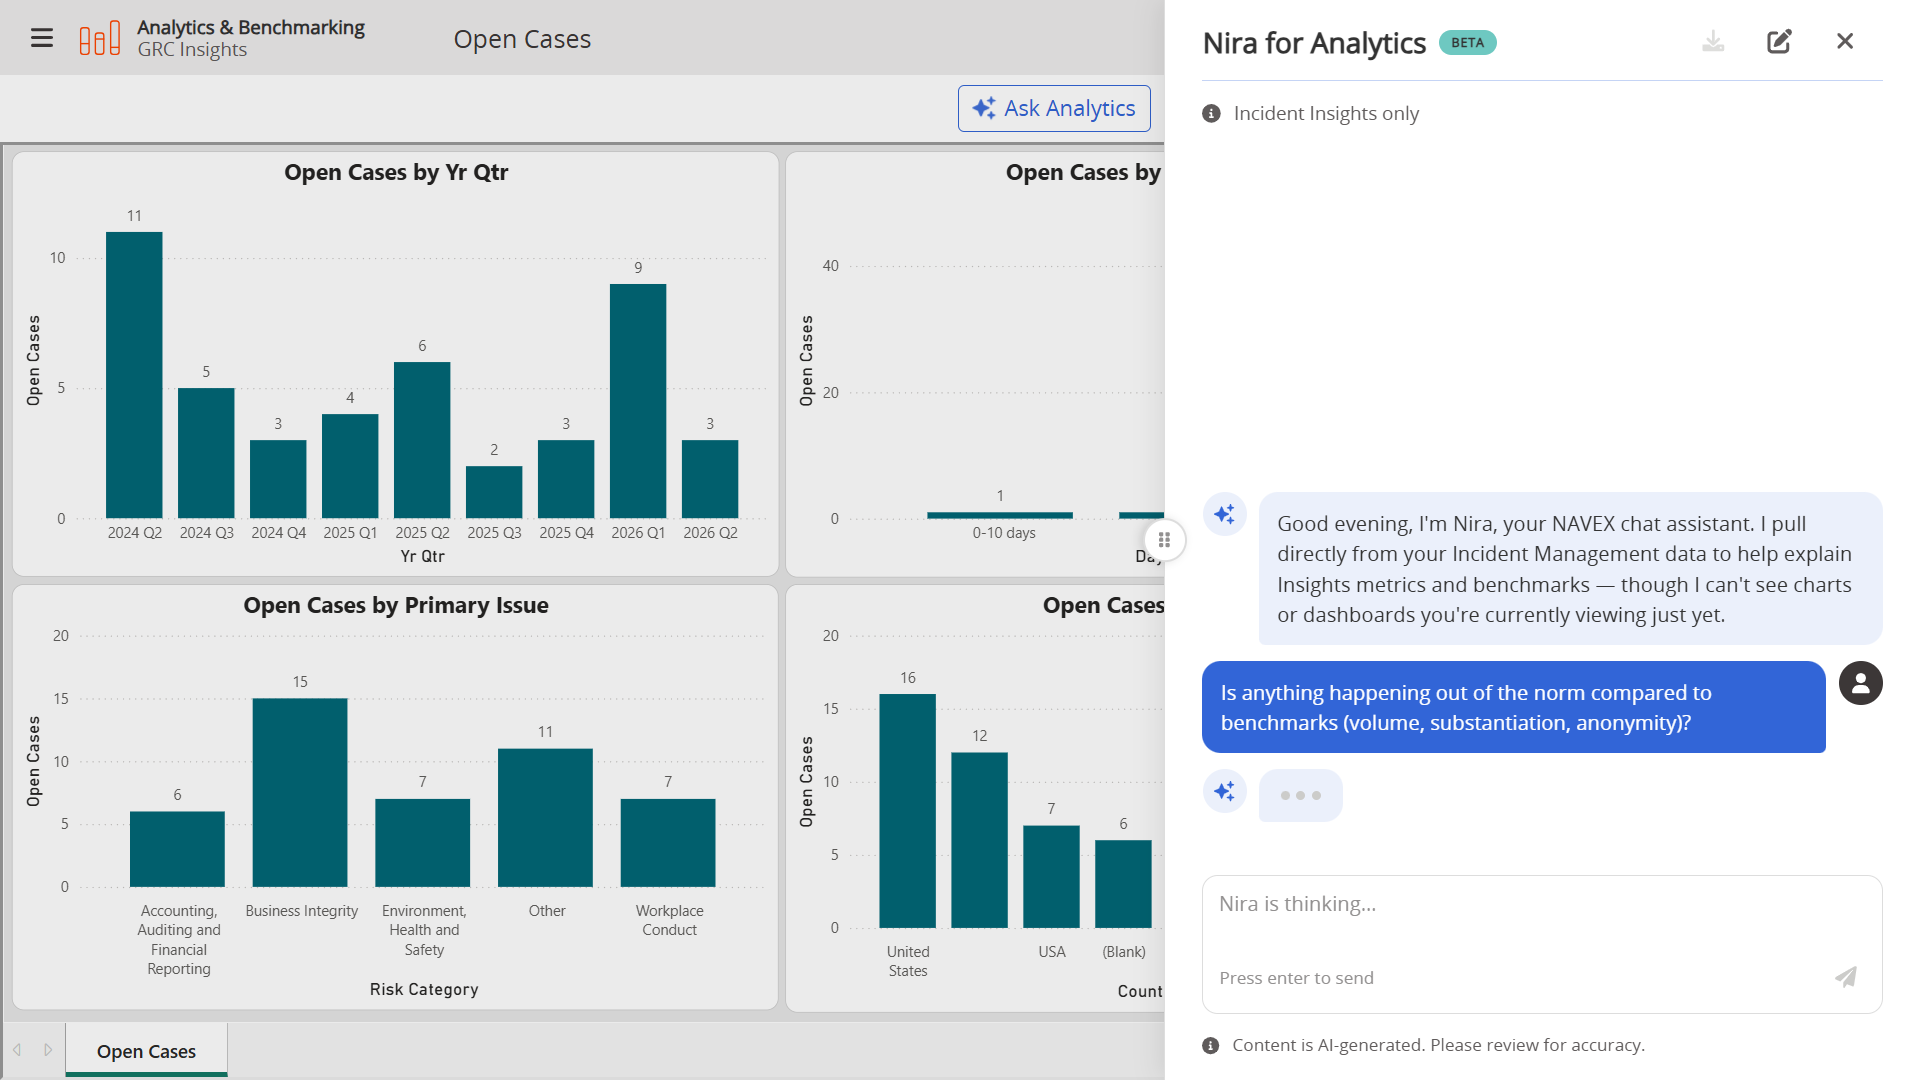Click Nira's greeting message bubble
This screenshot has height=1080, width=1920.
pos(1570,568)
